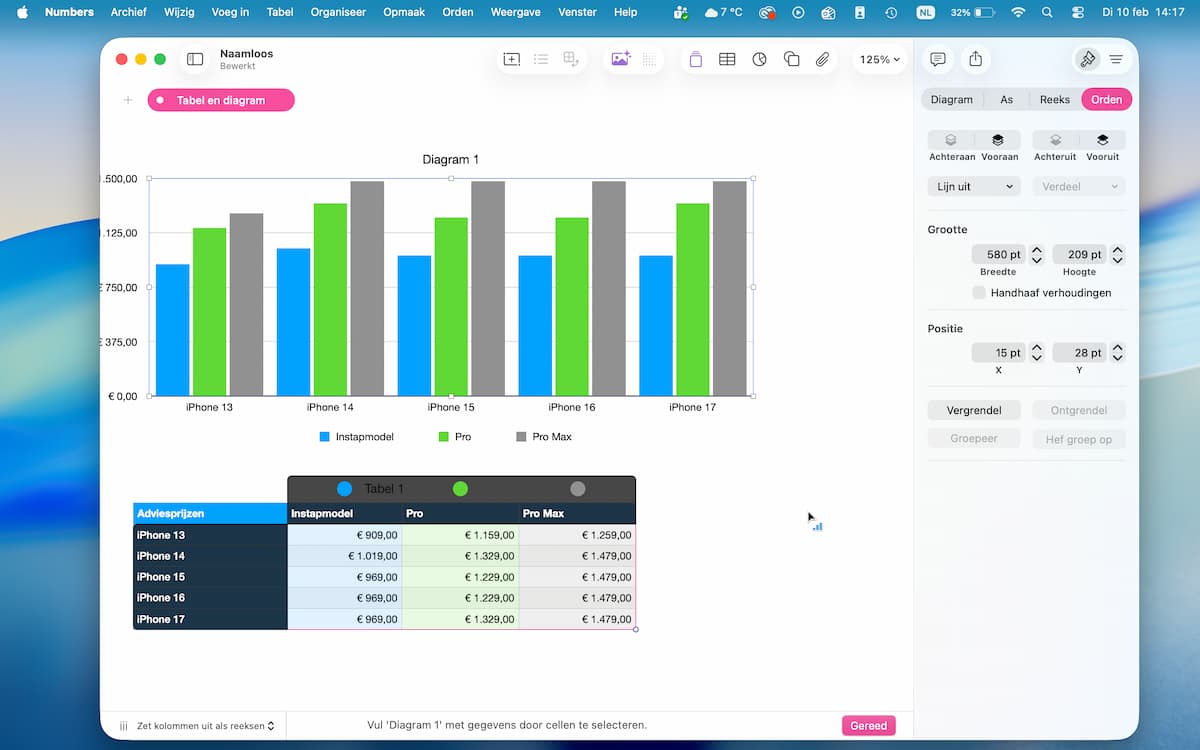Click the share icon in toolbar
The image size is (1200, 750).
pyautogui.click(x=975, y=60)
